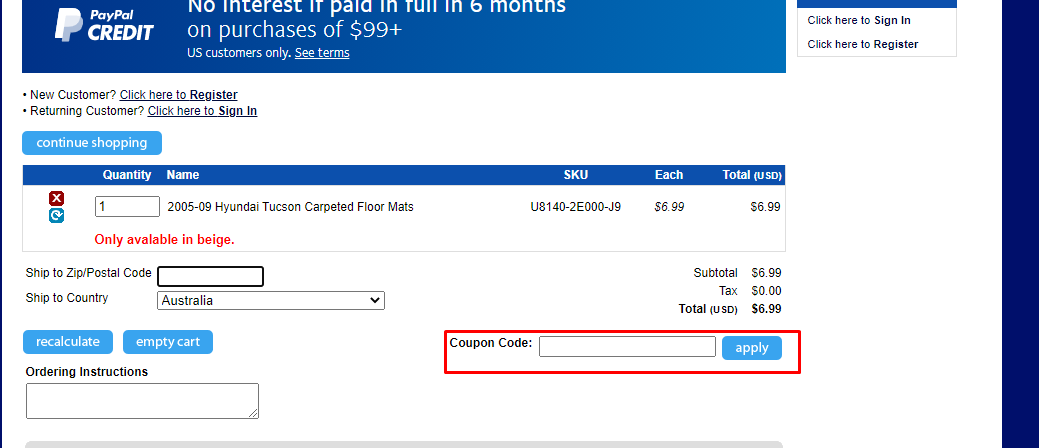Remove the floor mats item with red X icon
The width and height of the screenshot is (1039, 448).
[56, 198]
